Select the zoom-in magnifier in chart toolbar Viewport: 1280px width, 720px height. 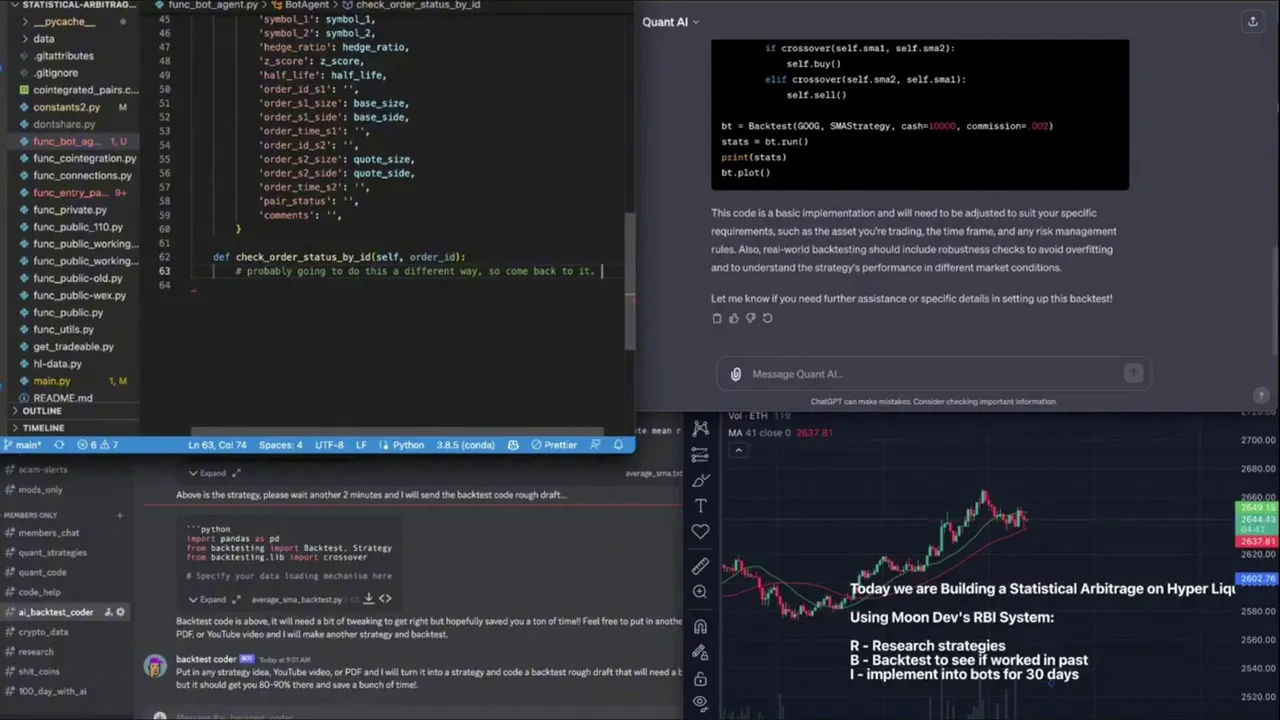(700, 592)
